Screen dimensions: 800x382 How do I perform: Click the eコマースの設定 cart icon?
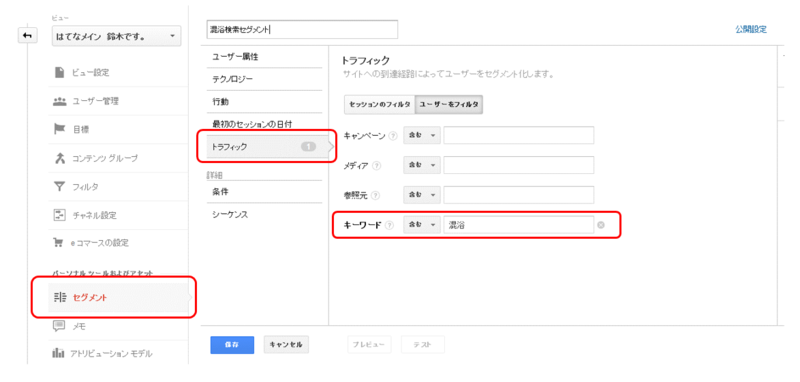click(59, 243)
